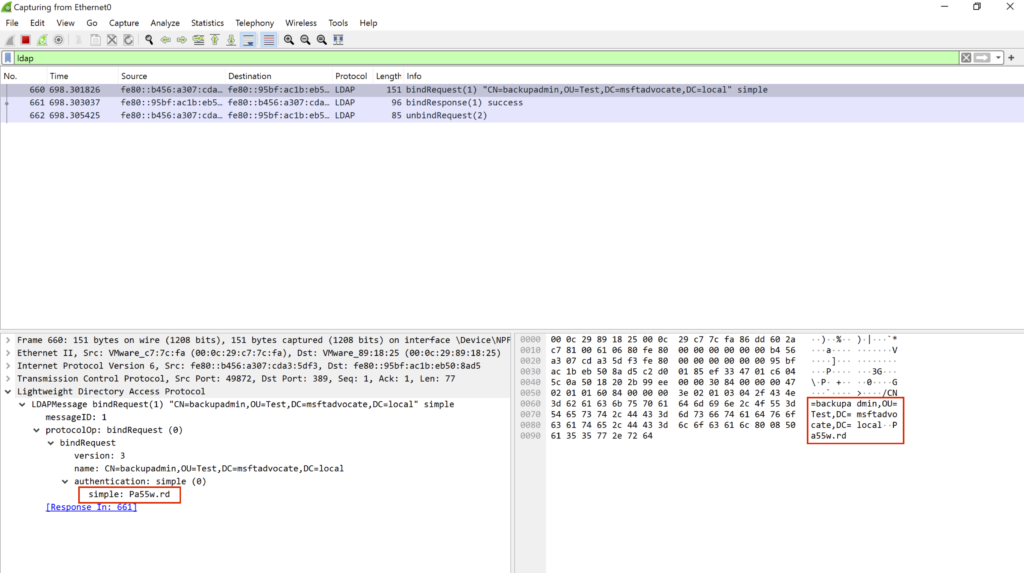Clear the ldap display filter
Image resolution: width=1024 pixels, height=573 pixels.
(x=966, y=58)
